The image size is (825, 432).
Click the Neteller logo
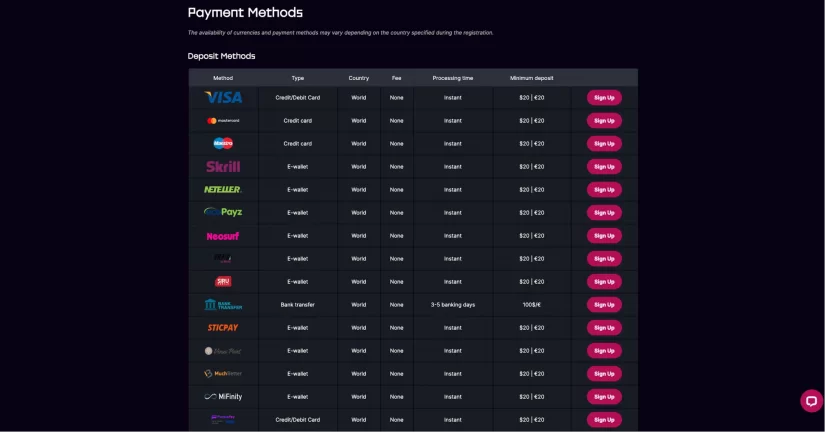pyautogui.click(x=223, y=189)
